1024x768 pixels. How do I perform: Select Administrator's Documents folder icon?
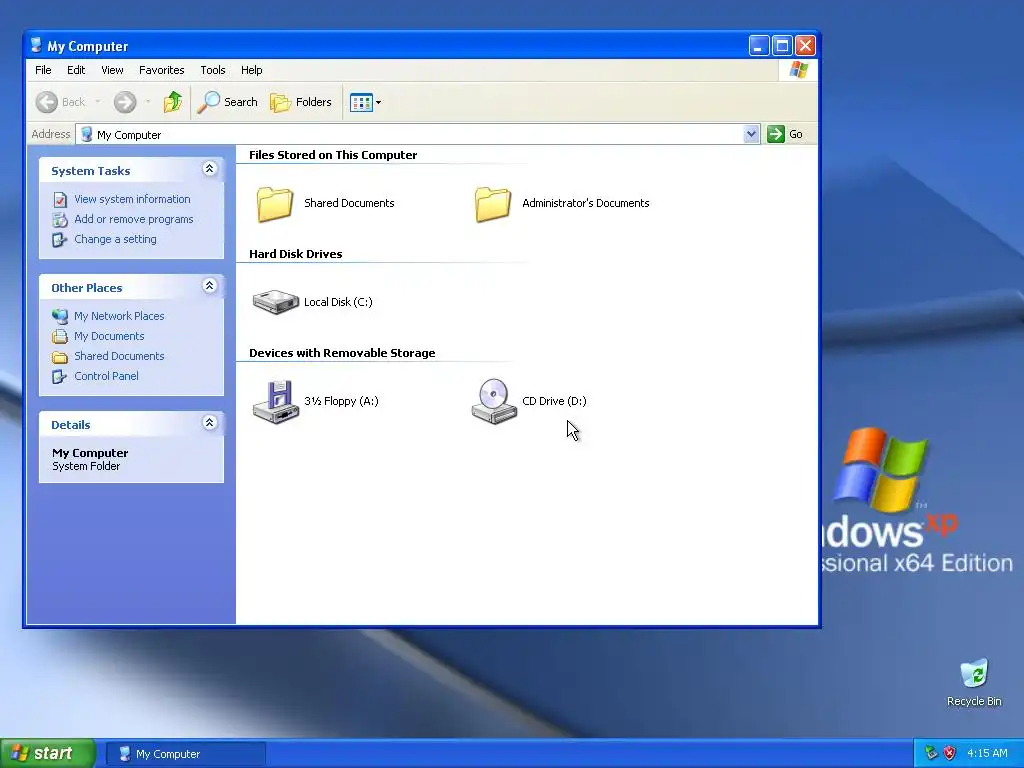point(492,204)
